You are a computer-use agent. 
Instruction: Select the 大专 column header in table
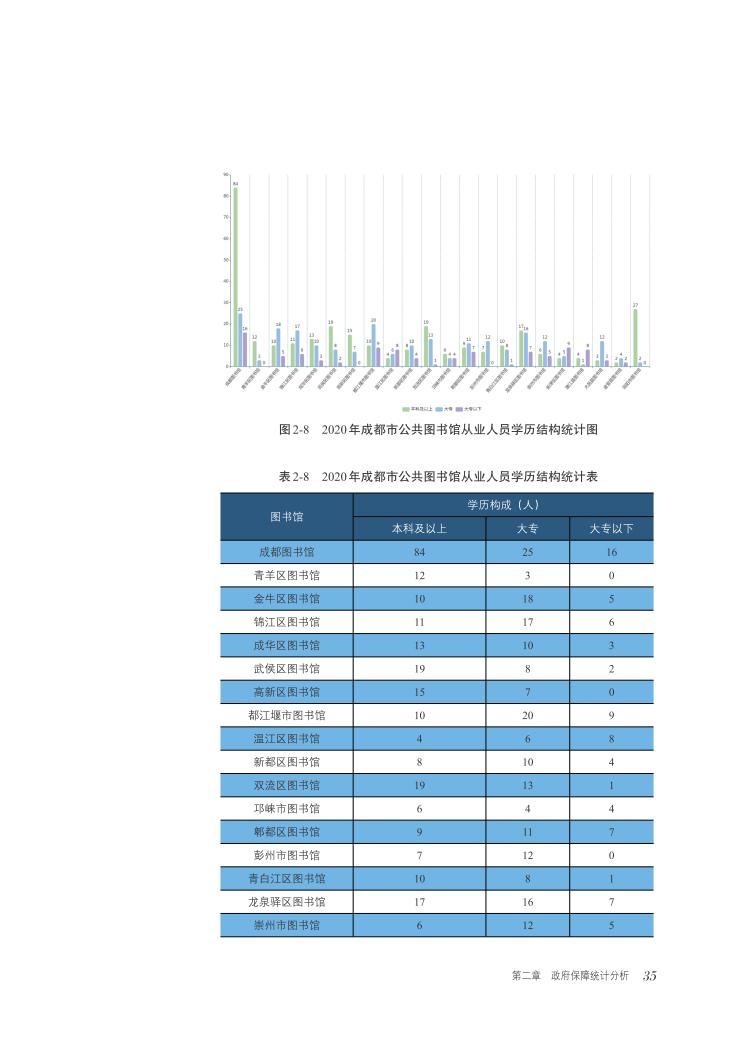[x=527, y=528]
